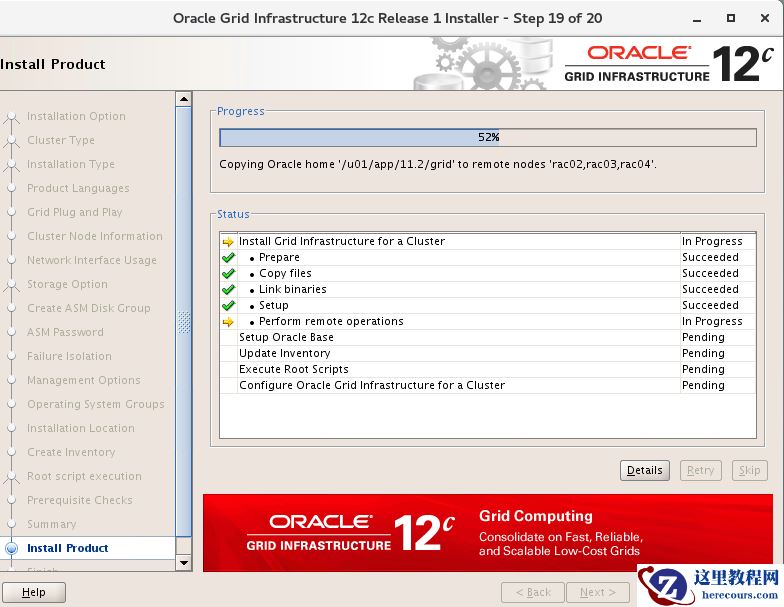
Task: Select the Installation Type step
Action: coord(71,164)
